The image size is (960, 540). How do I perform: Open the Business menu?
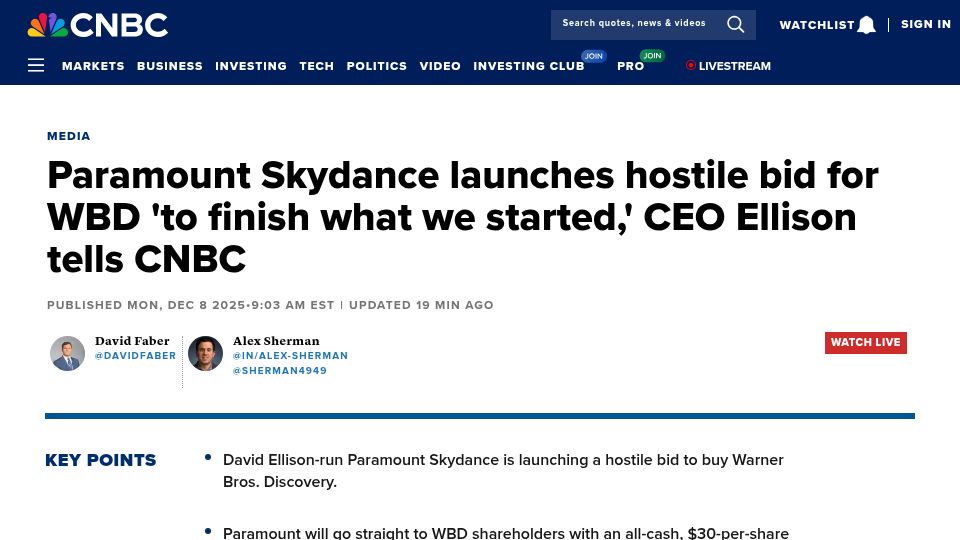click(x=170, y=66)
